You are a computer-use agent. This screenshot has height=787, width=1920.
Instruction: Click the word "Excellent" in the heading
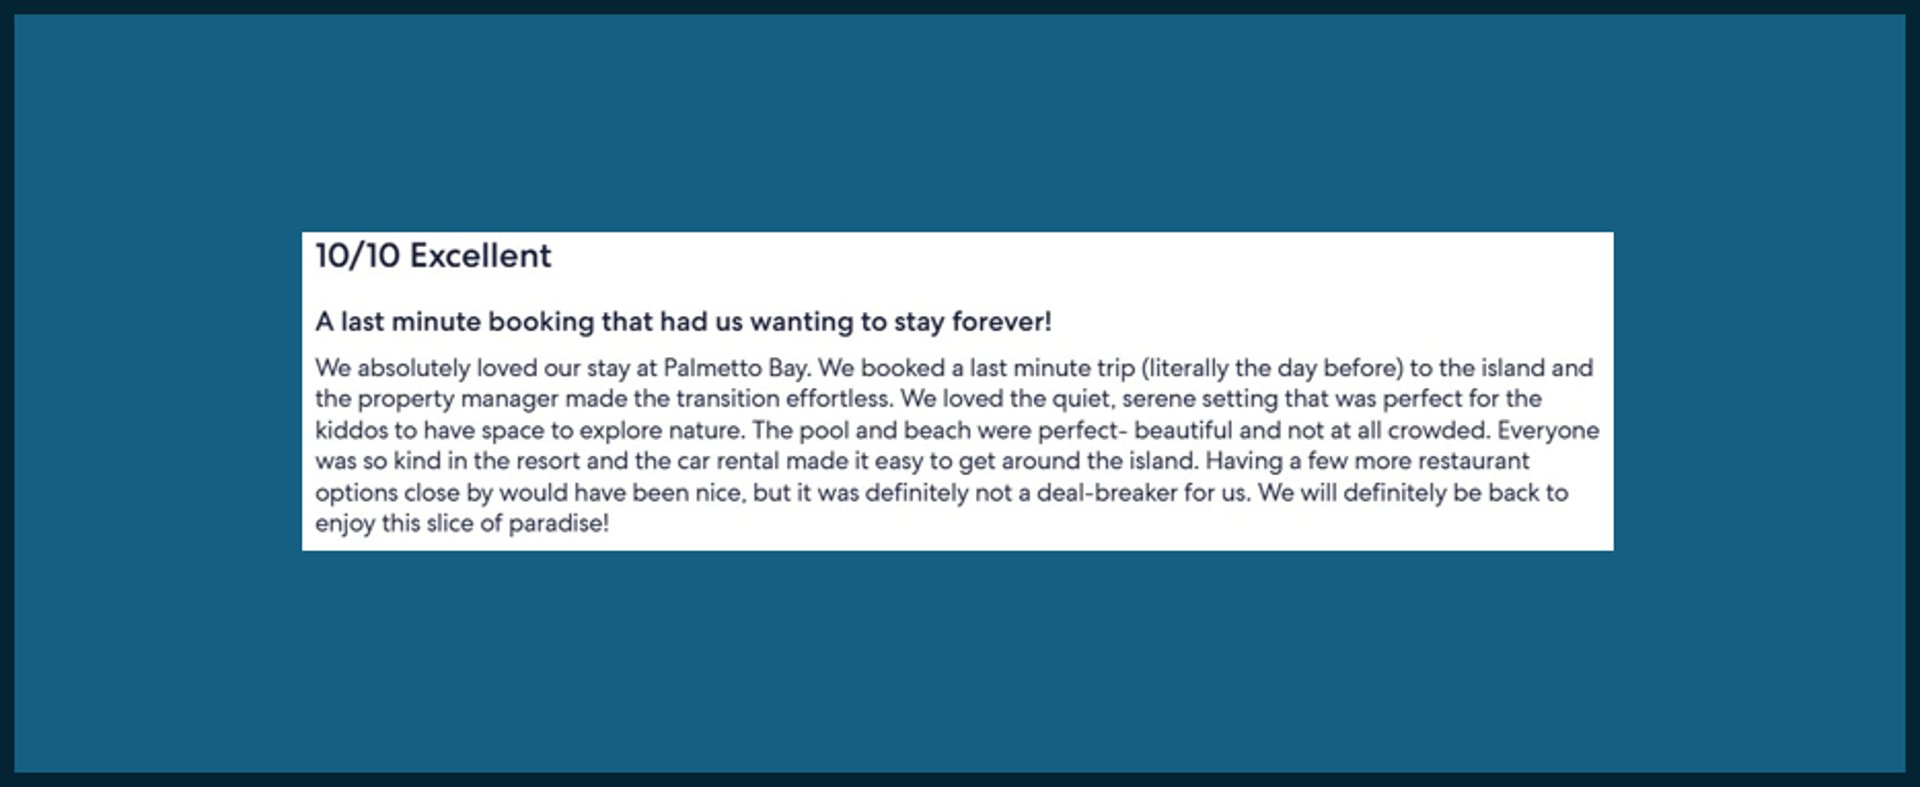480,256
